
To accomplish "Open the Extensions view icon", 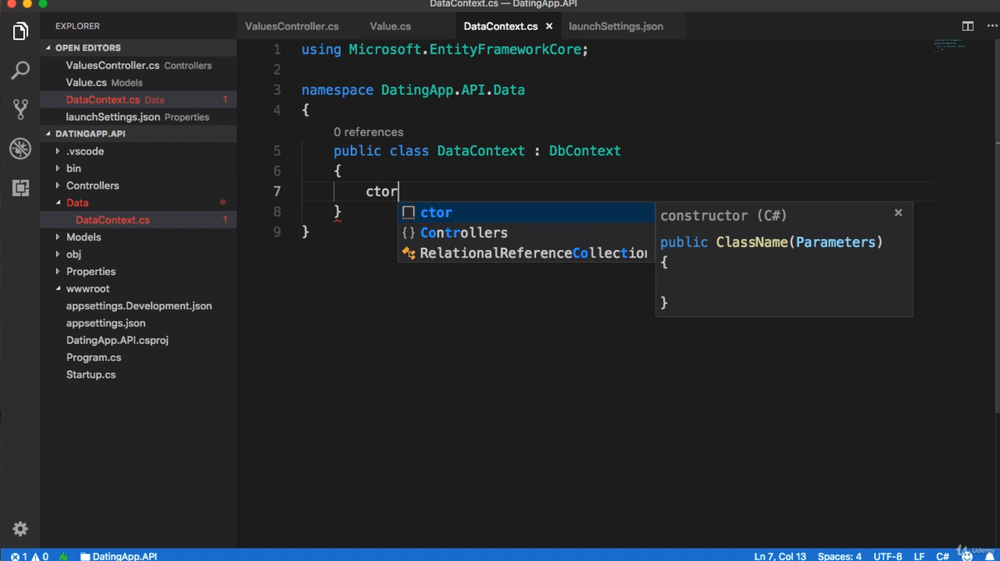I will pyautogui.click(x=20, y=188).
